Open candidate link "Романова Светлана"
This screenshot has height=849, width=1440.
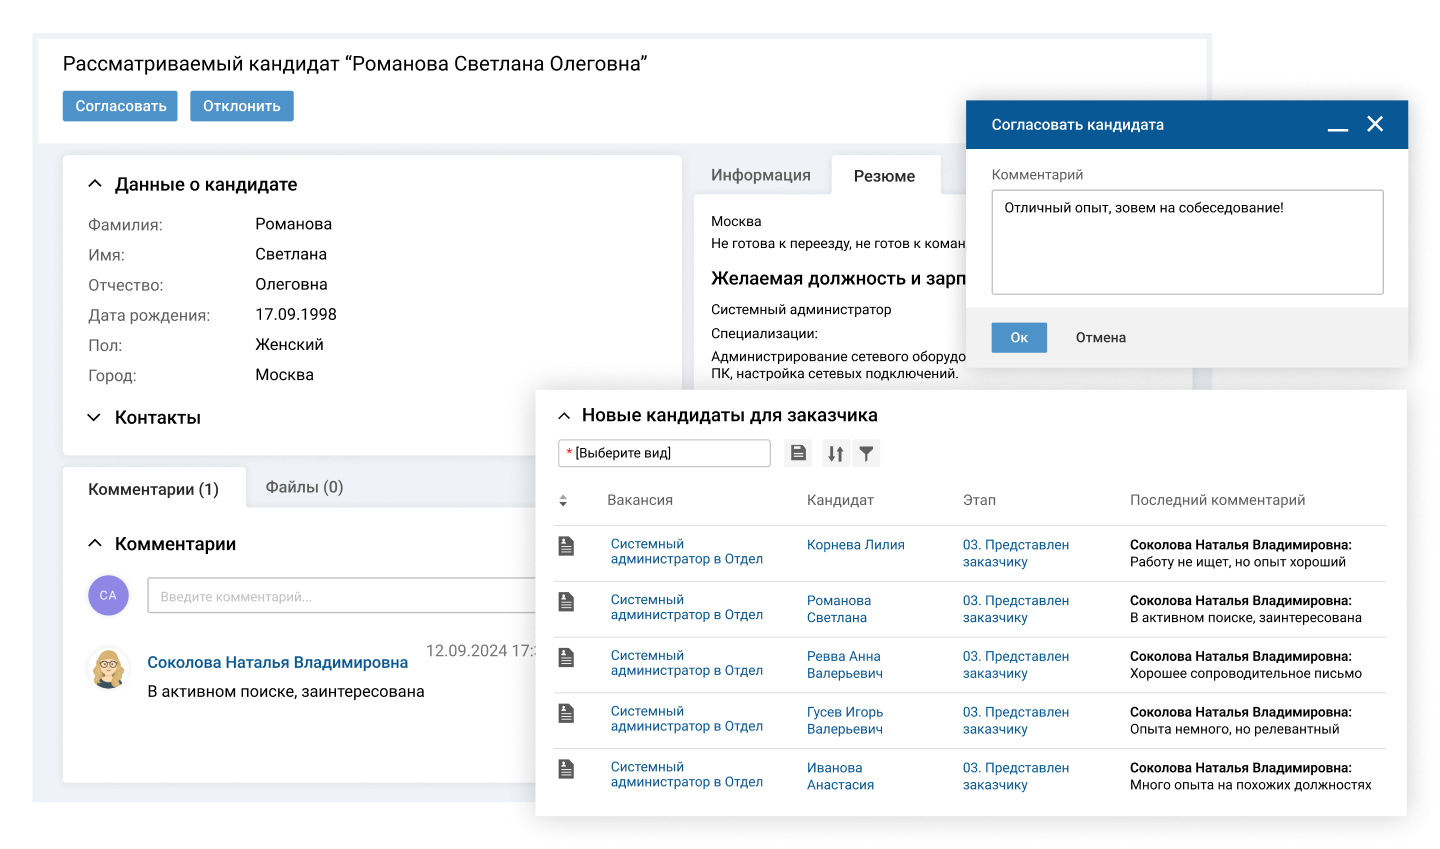(x=840, y=607)
